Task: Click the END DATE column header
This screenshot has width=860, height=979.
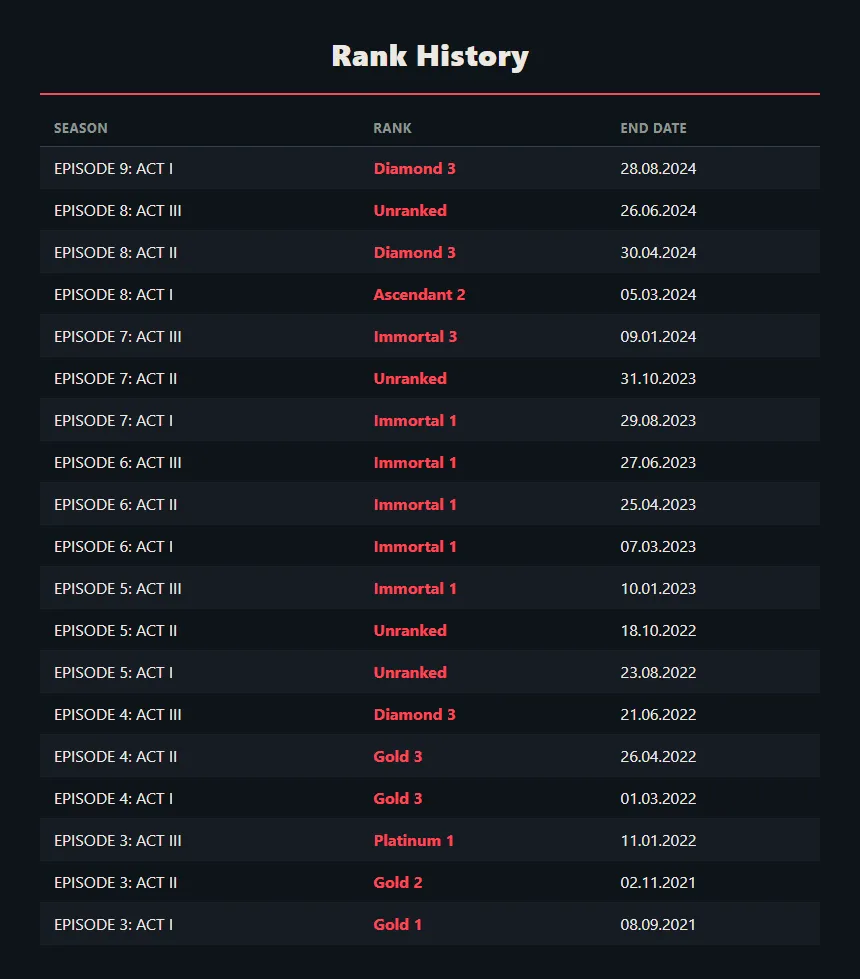Action: coord(653,128)
